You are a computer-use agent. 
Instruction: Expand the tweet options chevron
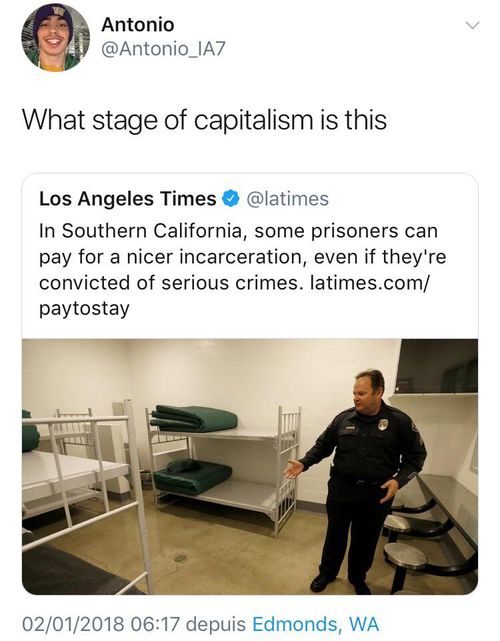point(472,26)
